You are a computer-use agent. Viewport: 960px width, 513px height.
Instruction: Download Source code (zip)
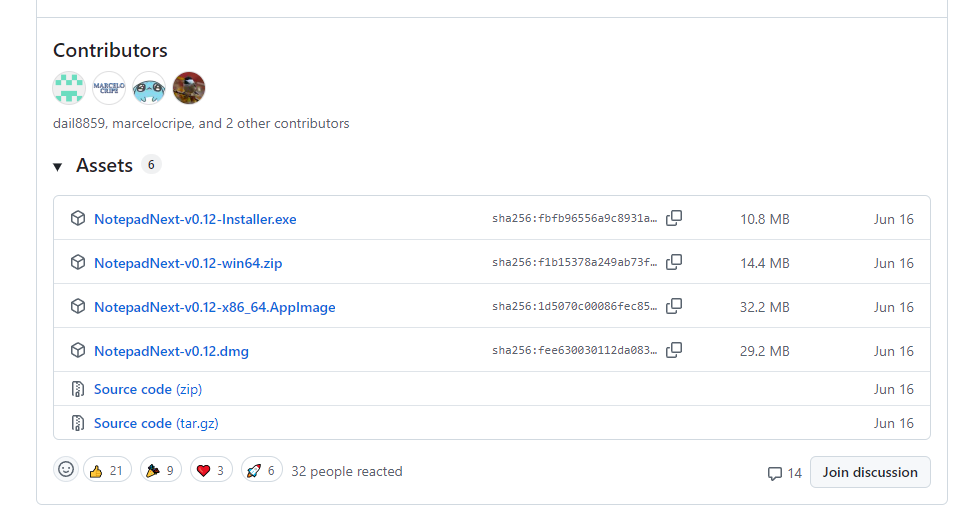click(148, 389)
